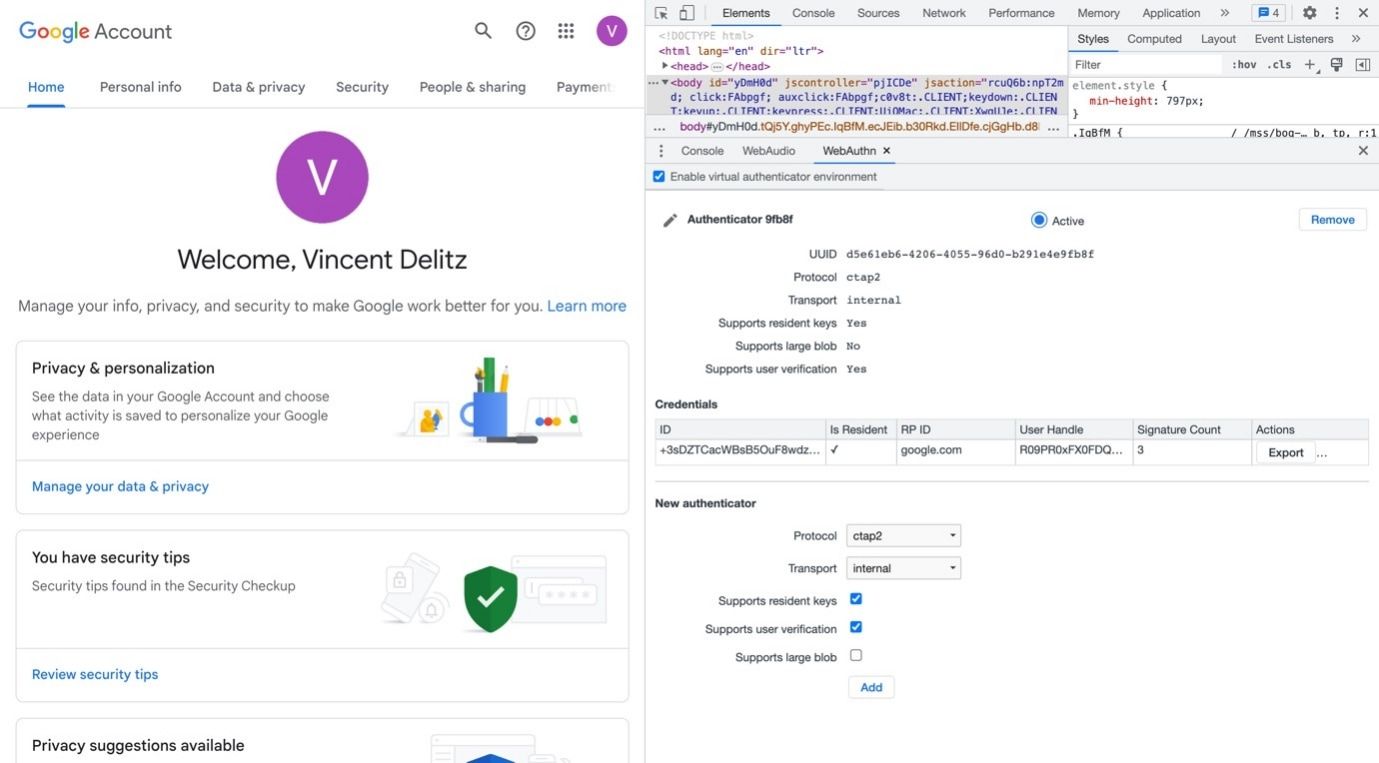Open the Network panel tab

(x=944, y=13)
